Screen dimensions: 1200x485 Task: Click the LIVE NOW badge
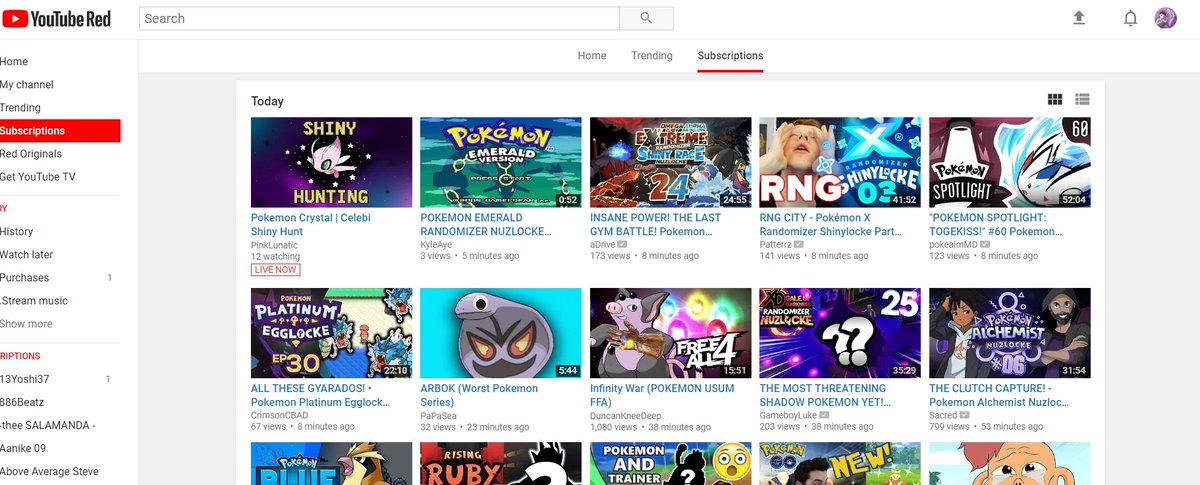click(x=276, y=270)
